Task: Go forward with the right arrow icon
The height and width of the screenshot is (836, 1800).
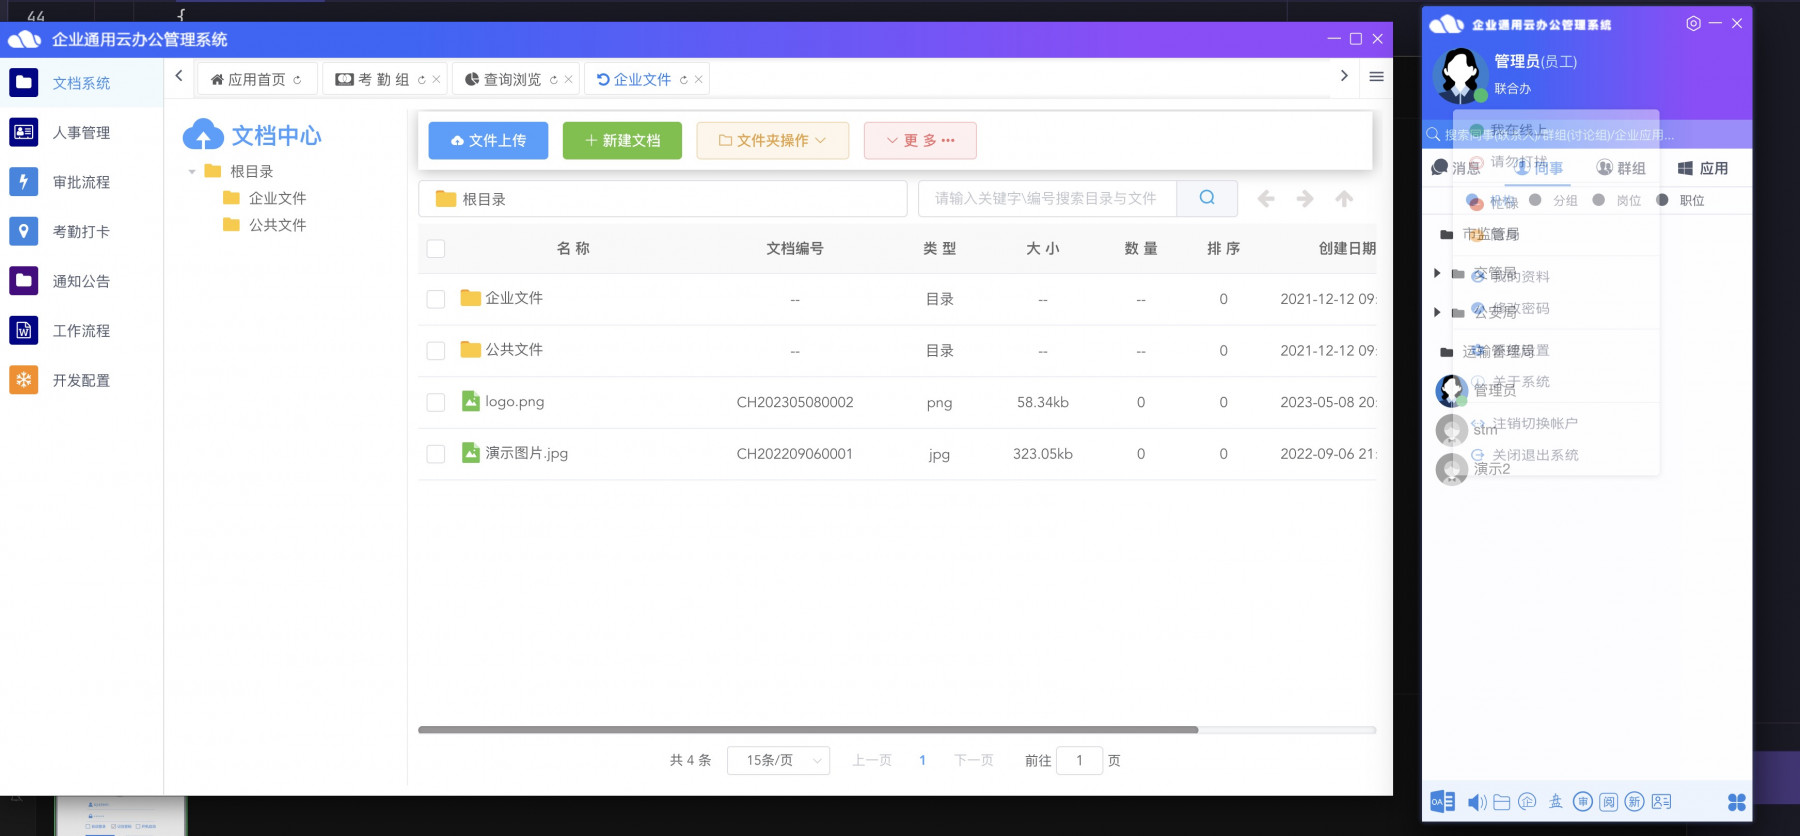Action: pyautogui.click(x=1305, y=199)
